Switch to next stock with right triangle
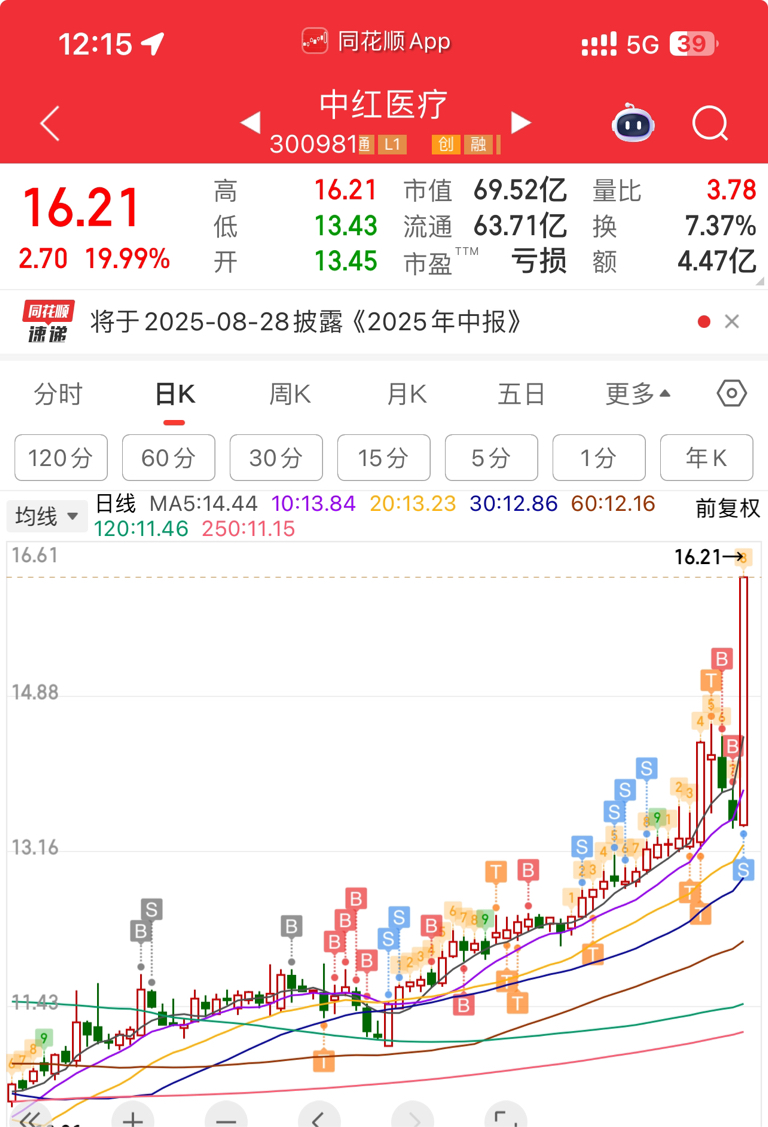768x1127 pixels. (x=521, y=122)
